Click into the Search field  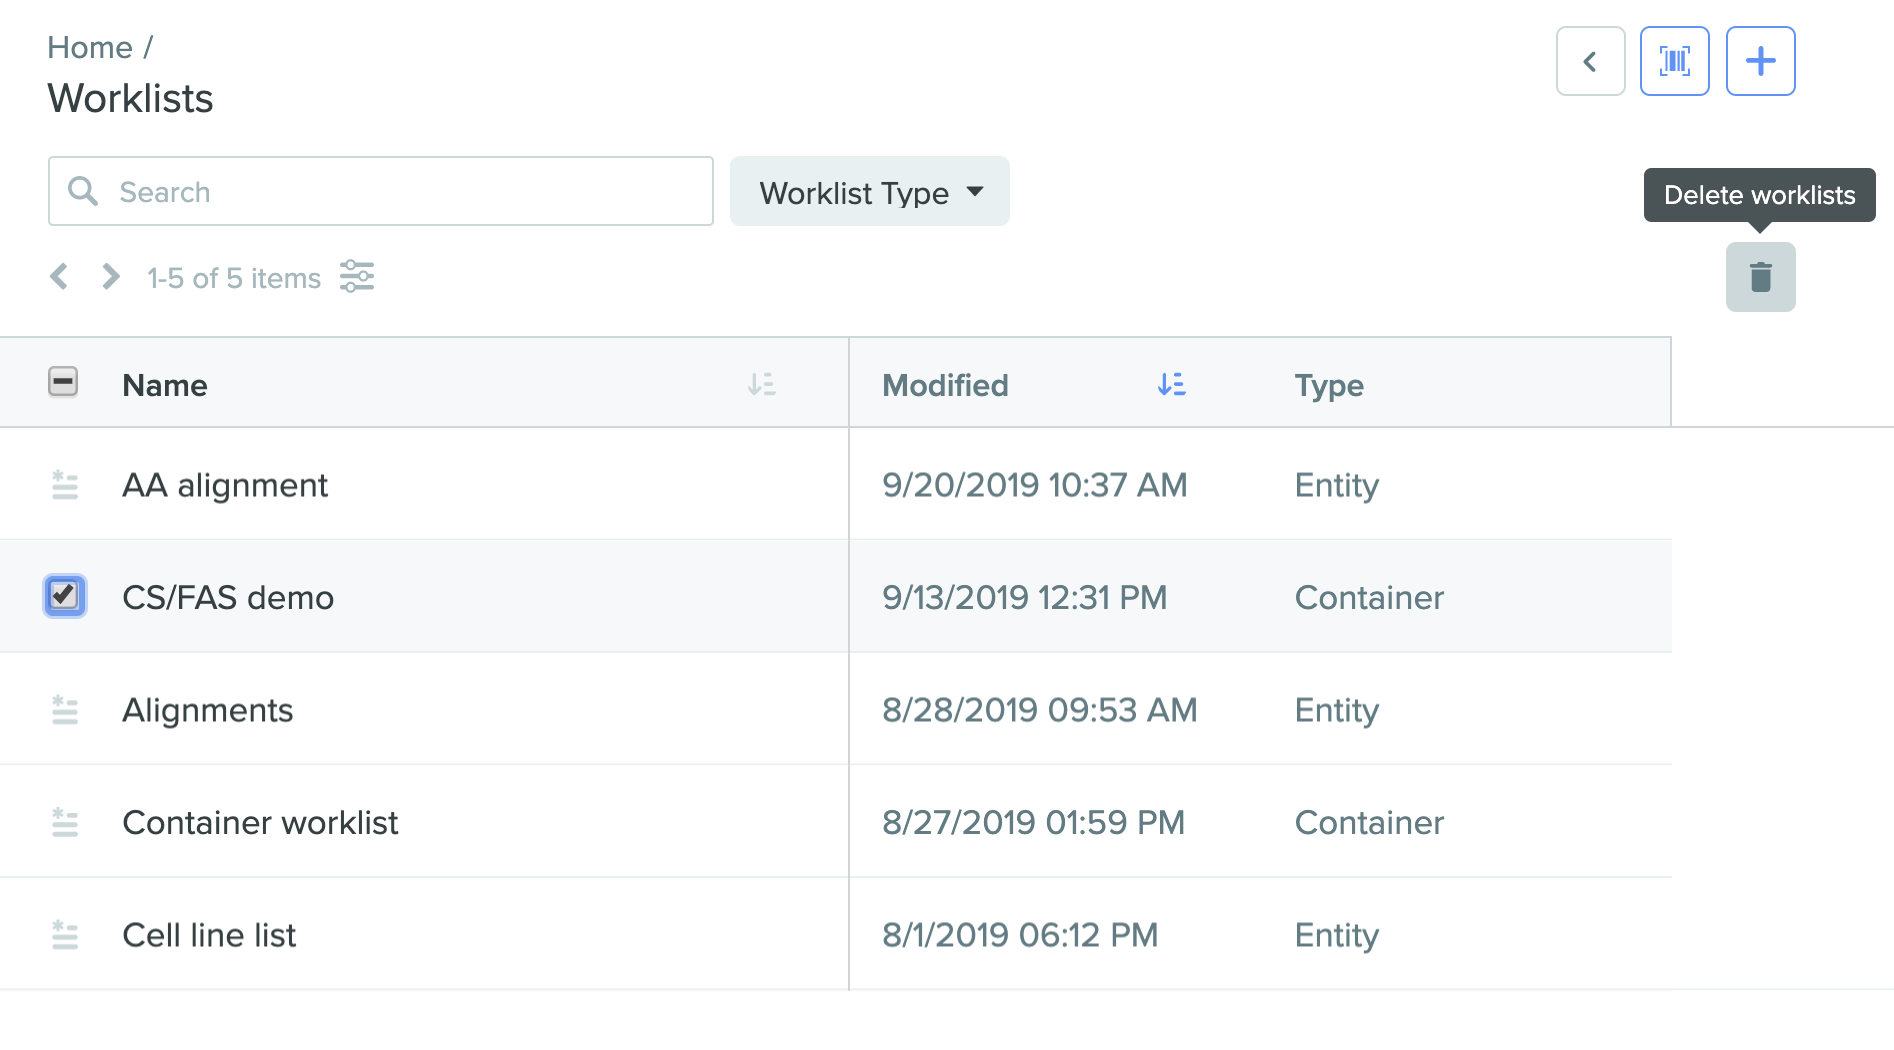pyautogui.click(x=380, y=191)
